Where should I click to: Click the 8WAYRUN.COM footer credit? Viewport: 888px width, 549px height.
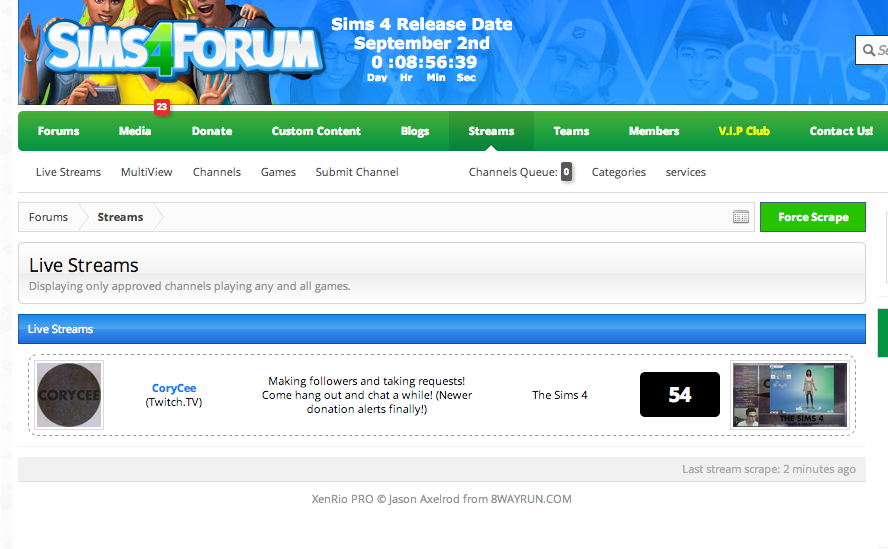point(531,499)
